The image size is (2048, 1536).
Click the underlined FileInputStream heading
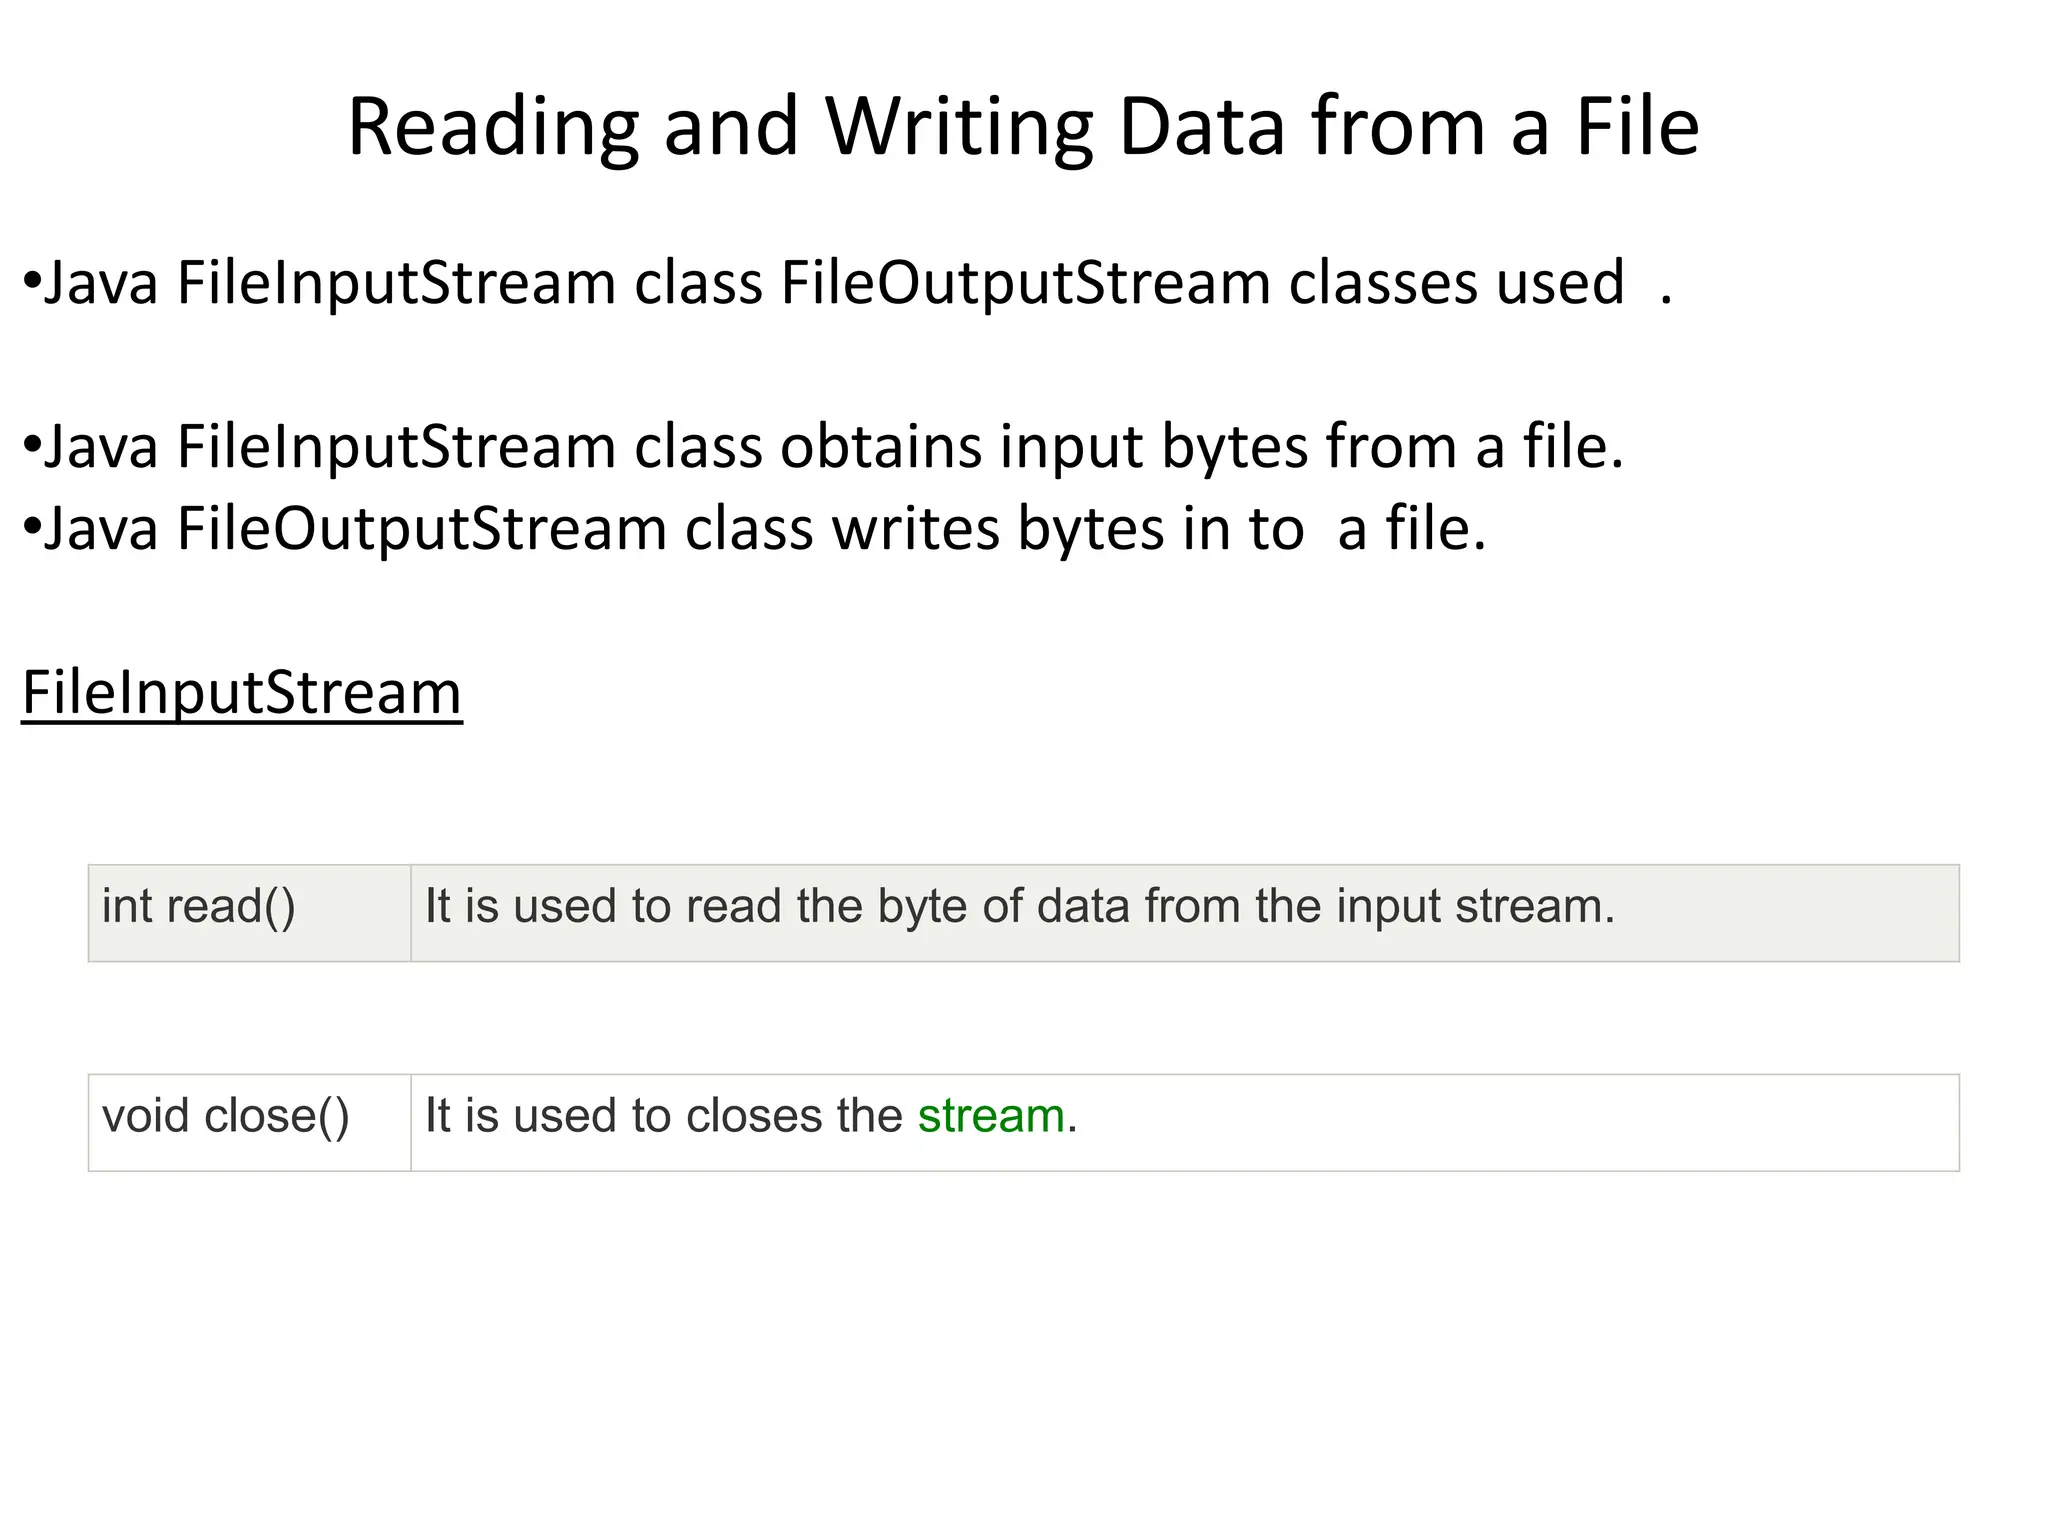click(x=241, y=692)
